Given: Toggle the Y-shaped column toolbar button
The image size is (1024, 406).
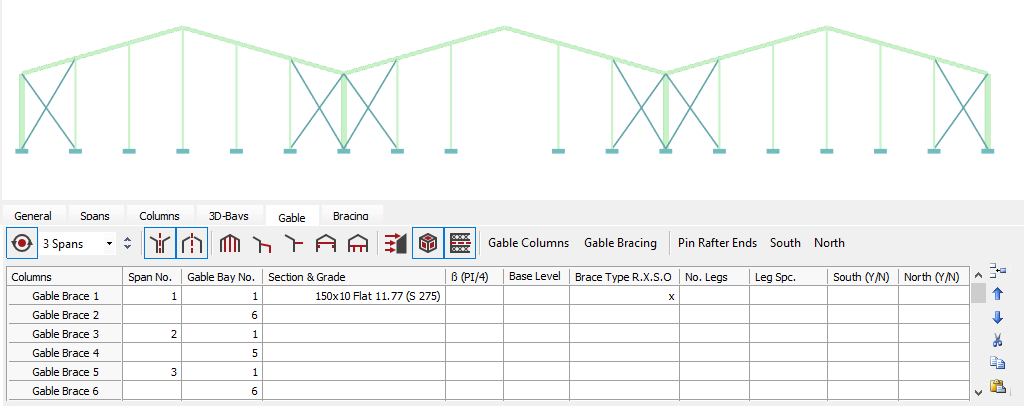Looking at the screenshot, I should [x=160, y=243].
